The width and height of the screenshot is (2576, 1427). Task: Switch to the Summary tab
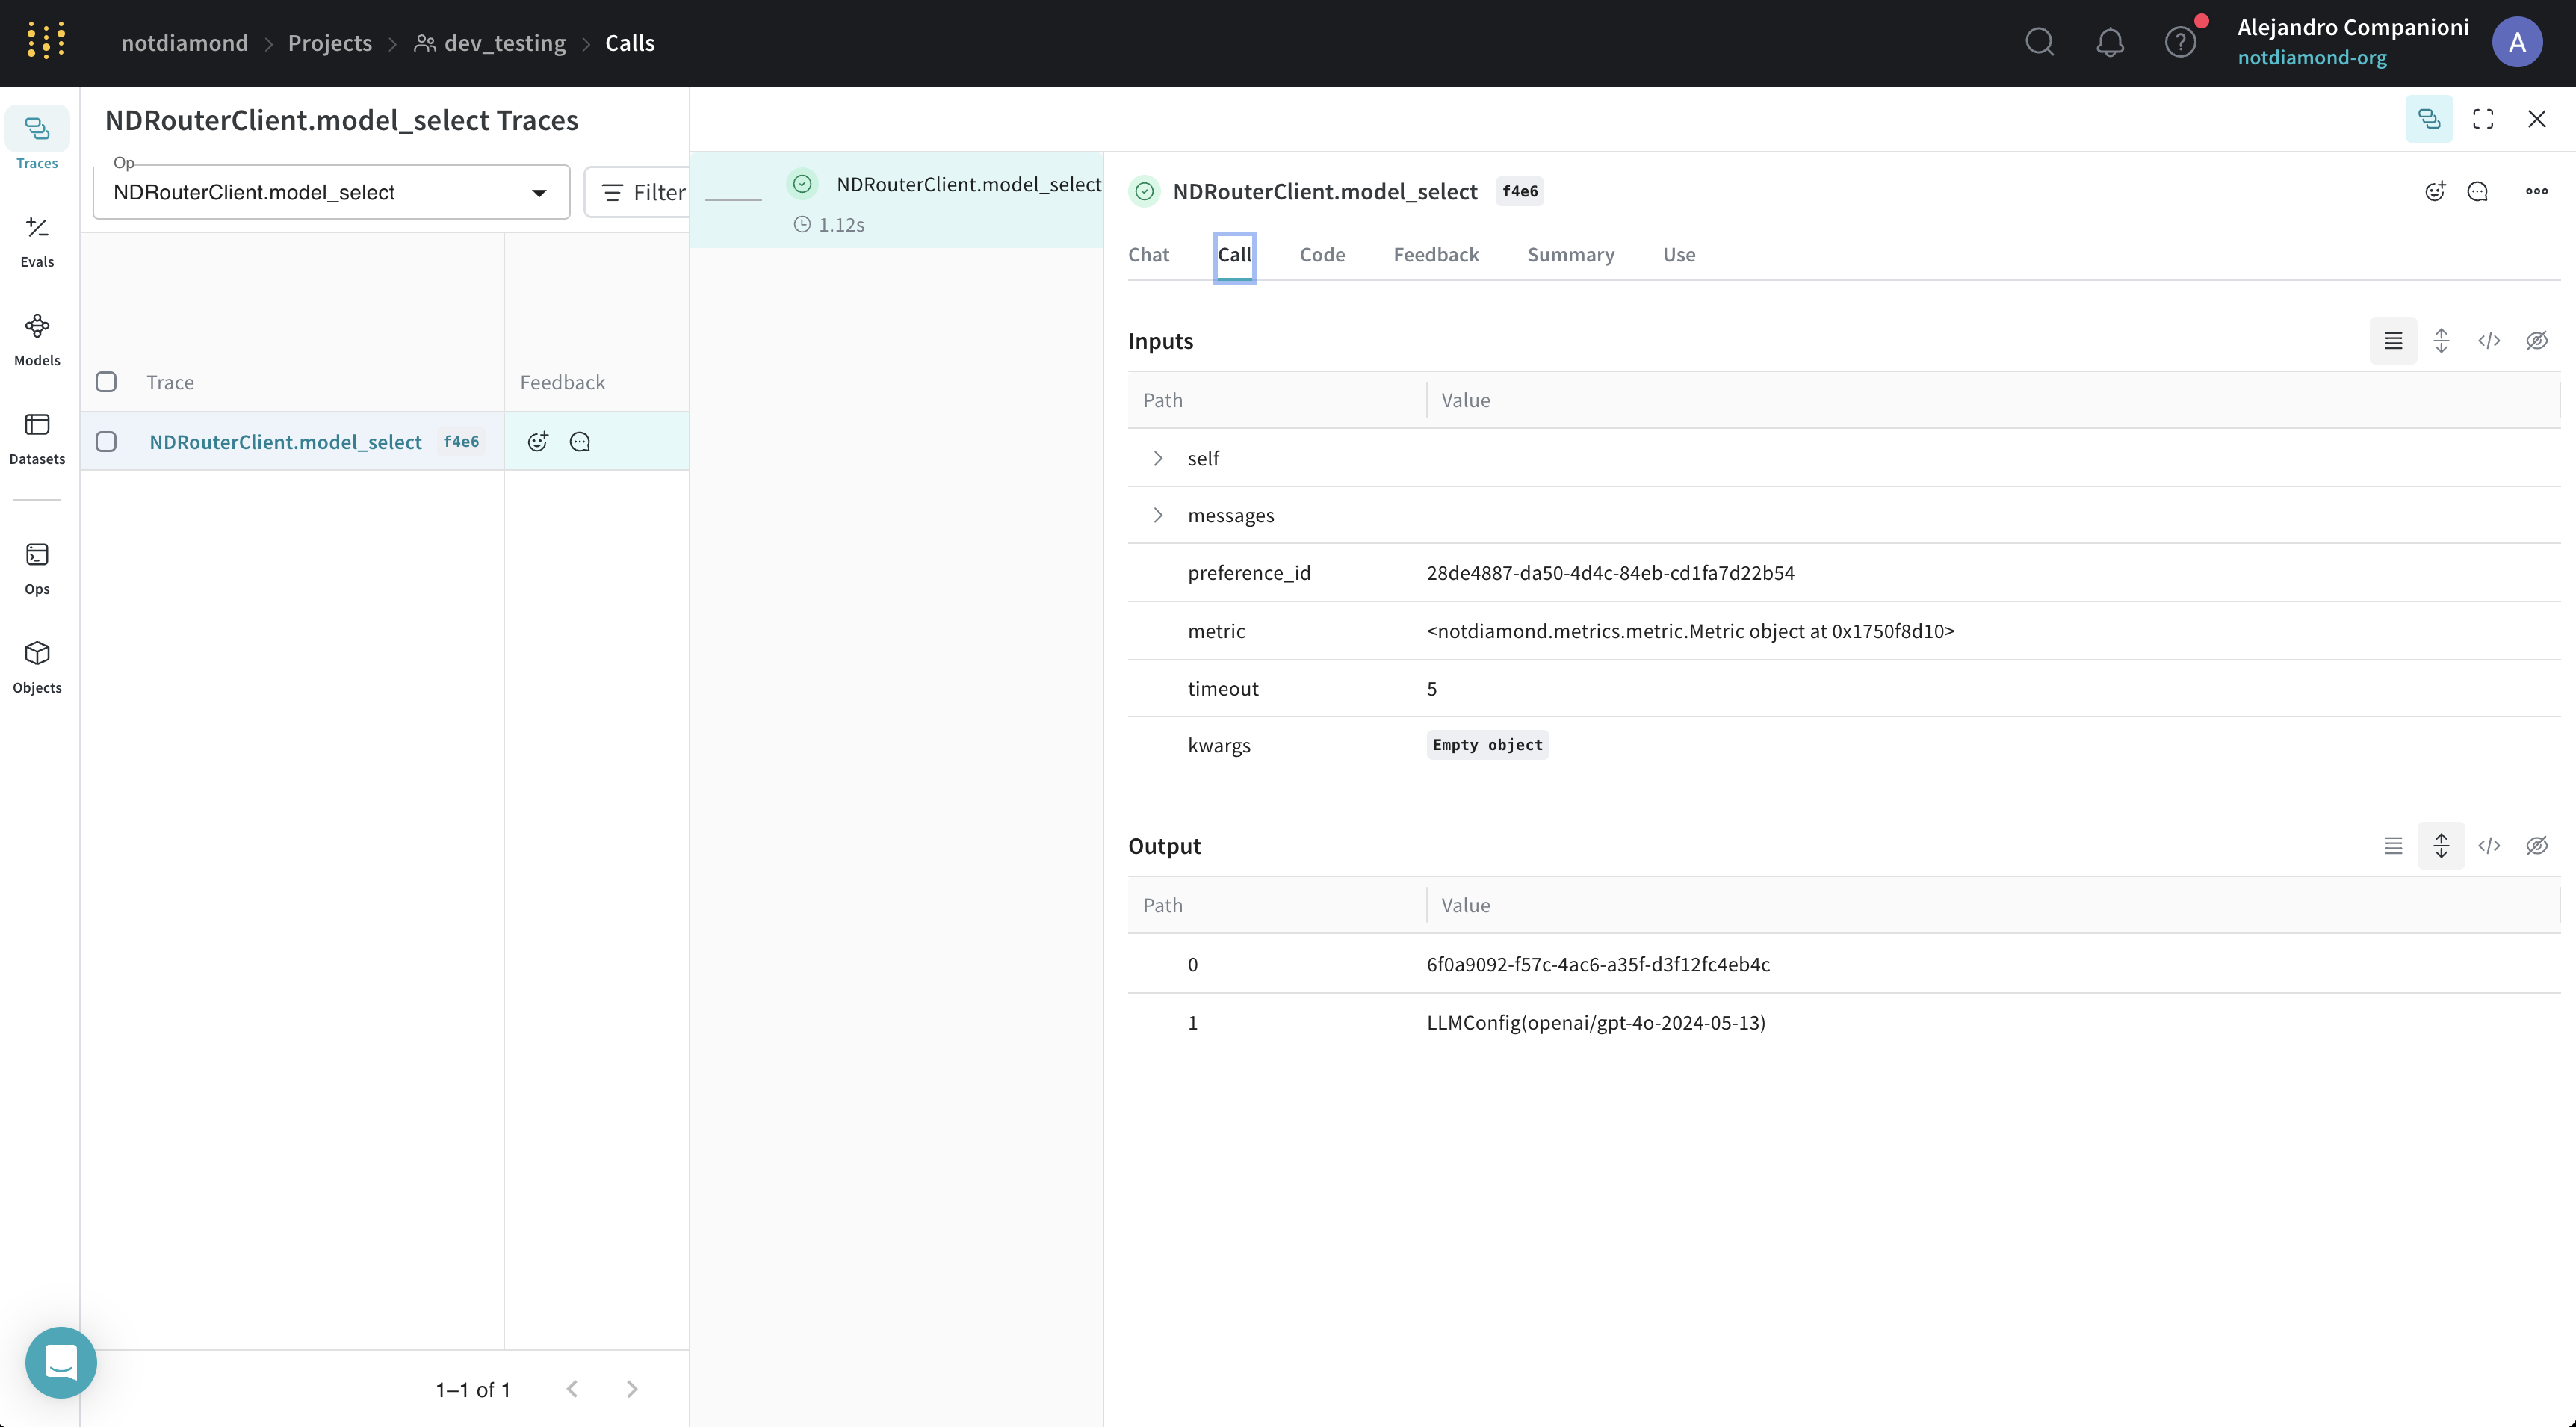coord(1570,254)
